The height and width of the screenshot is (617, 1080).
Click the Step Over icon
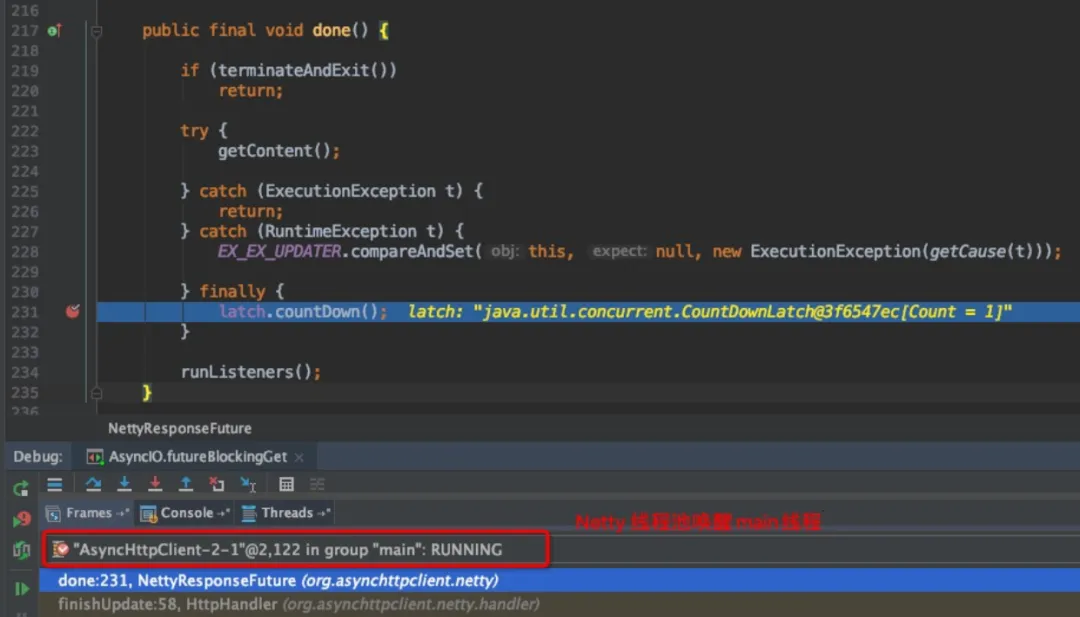point(93,484)
